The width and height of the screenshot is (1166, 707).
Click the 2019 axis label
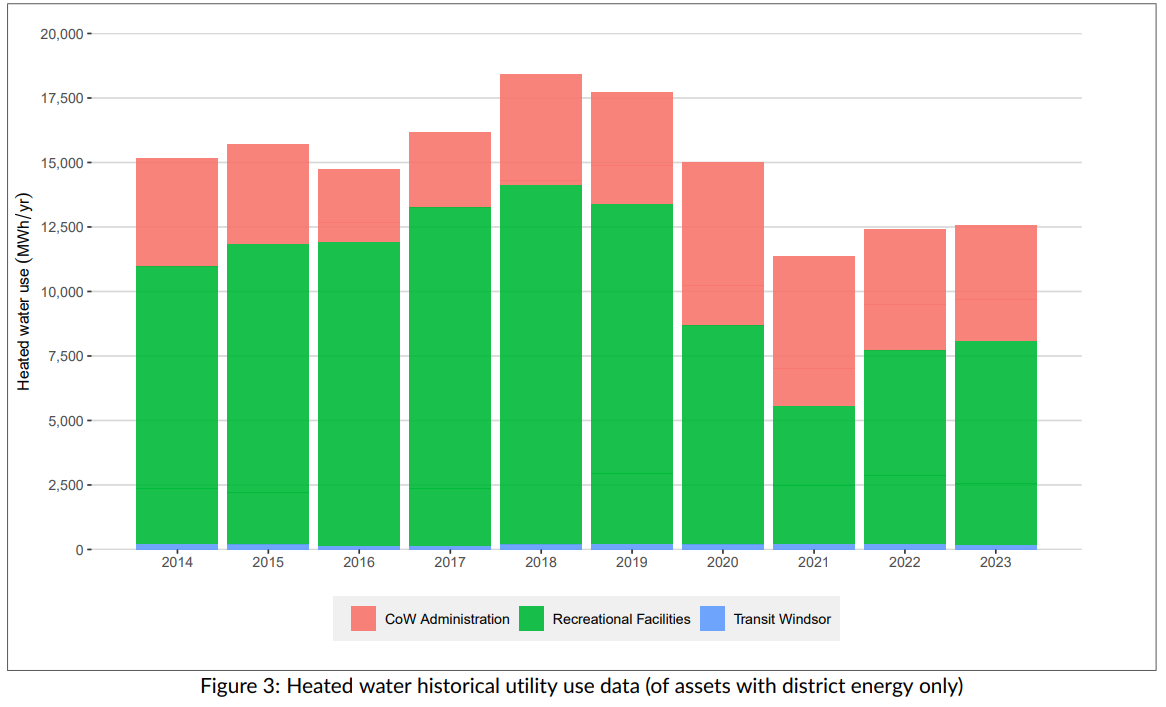[631, 563]
